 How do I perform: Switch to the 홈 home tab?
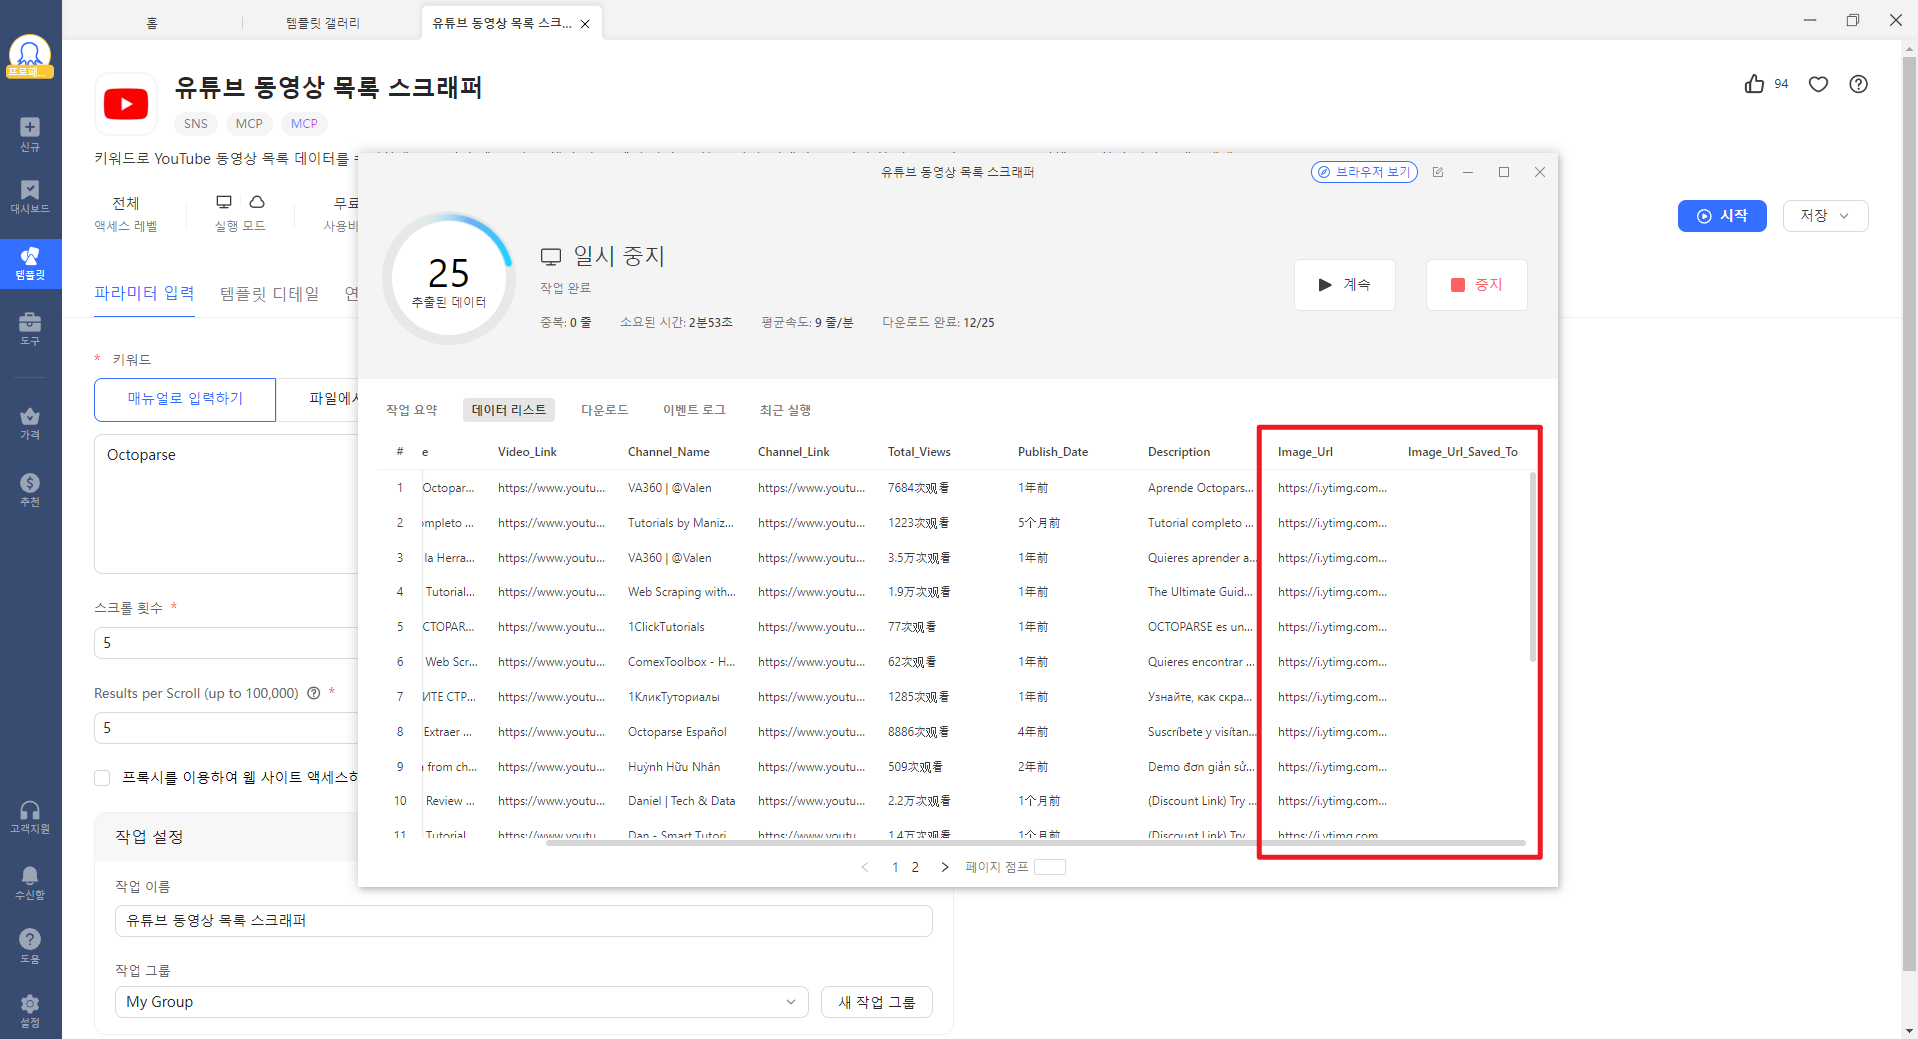pyautogui.click(x=152, y=23)
